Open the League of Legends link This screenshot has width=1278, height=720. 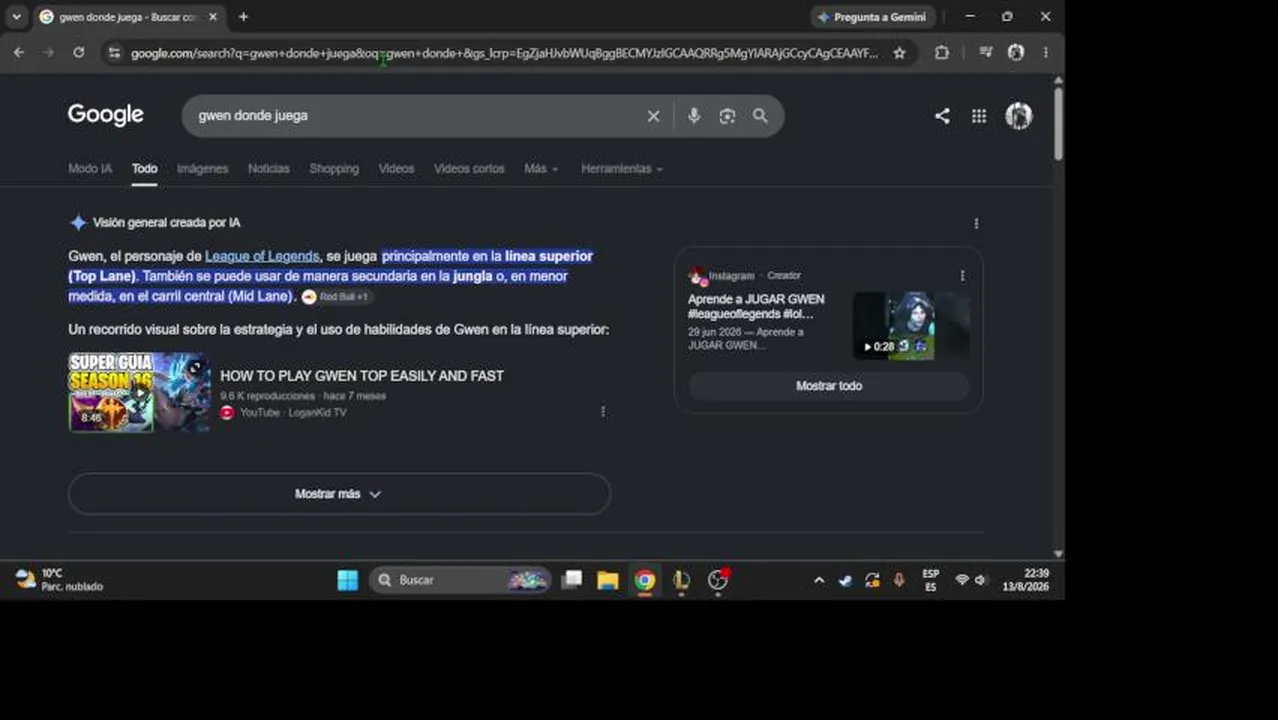262,256
